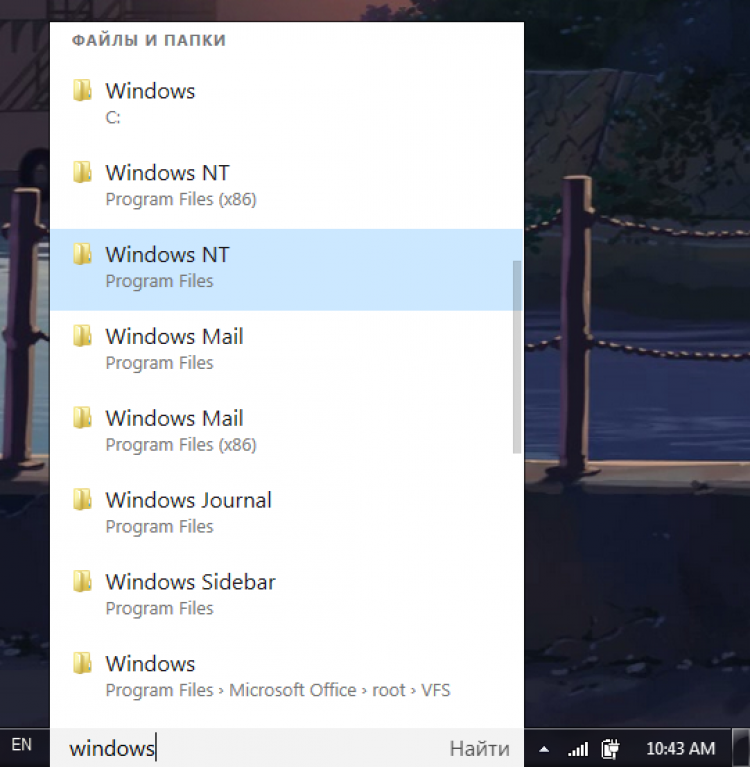Screen dimensions: 750x767
Task: Click folder icon of highlighted Windows NT
Action: point(82,254)
